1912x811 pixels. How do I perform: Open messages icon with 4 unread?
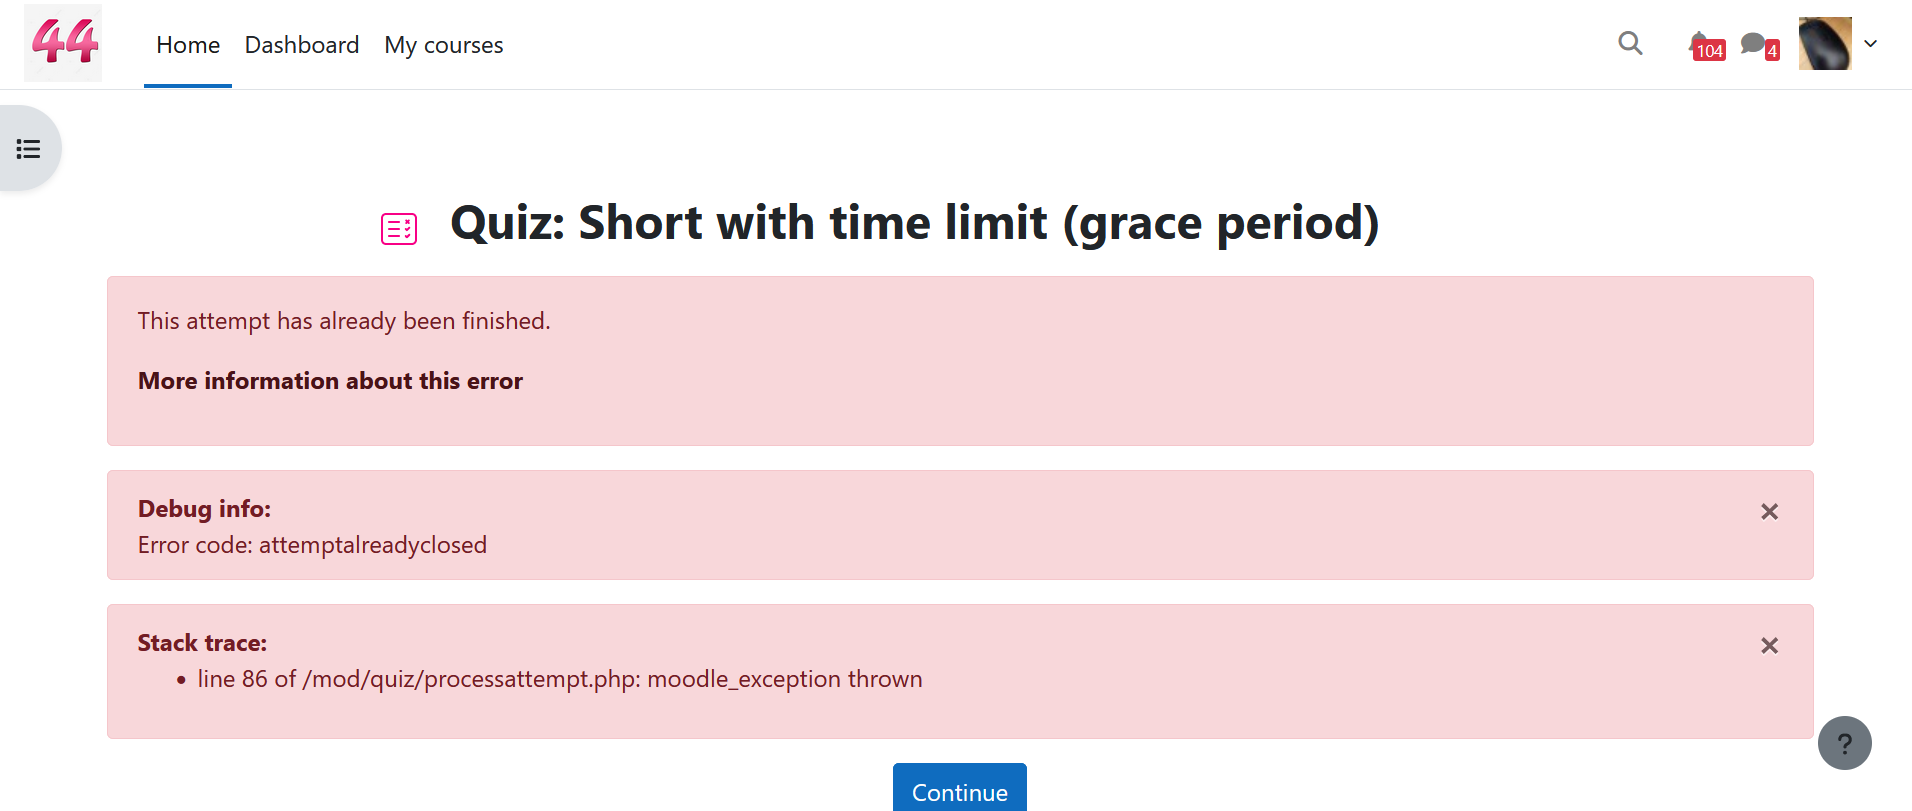click(1759, 46)
